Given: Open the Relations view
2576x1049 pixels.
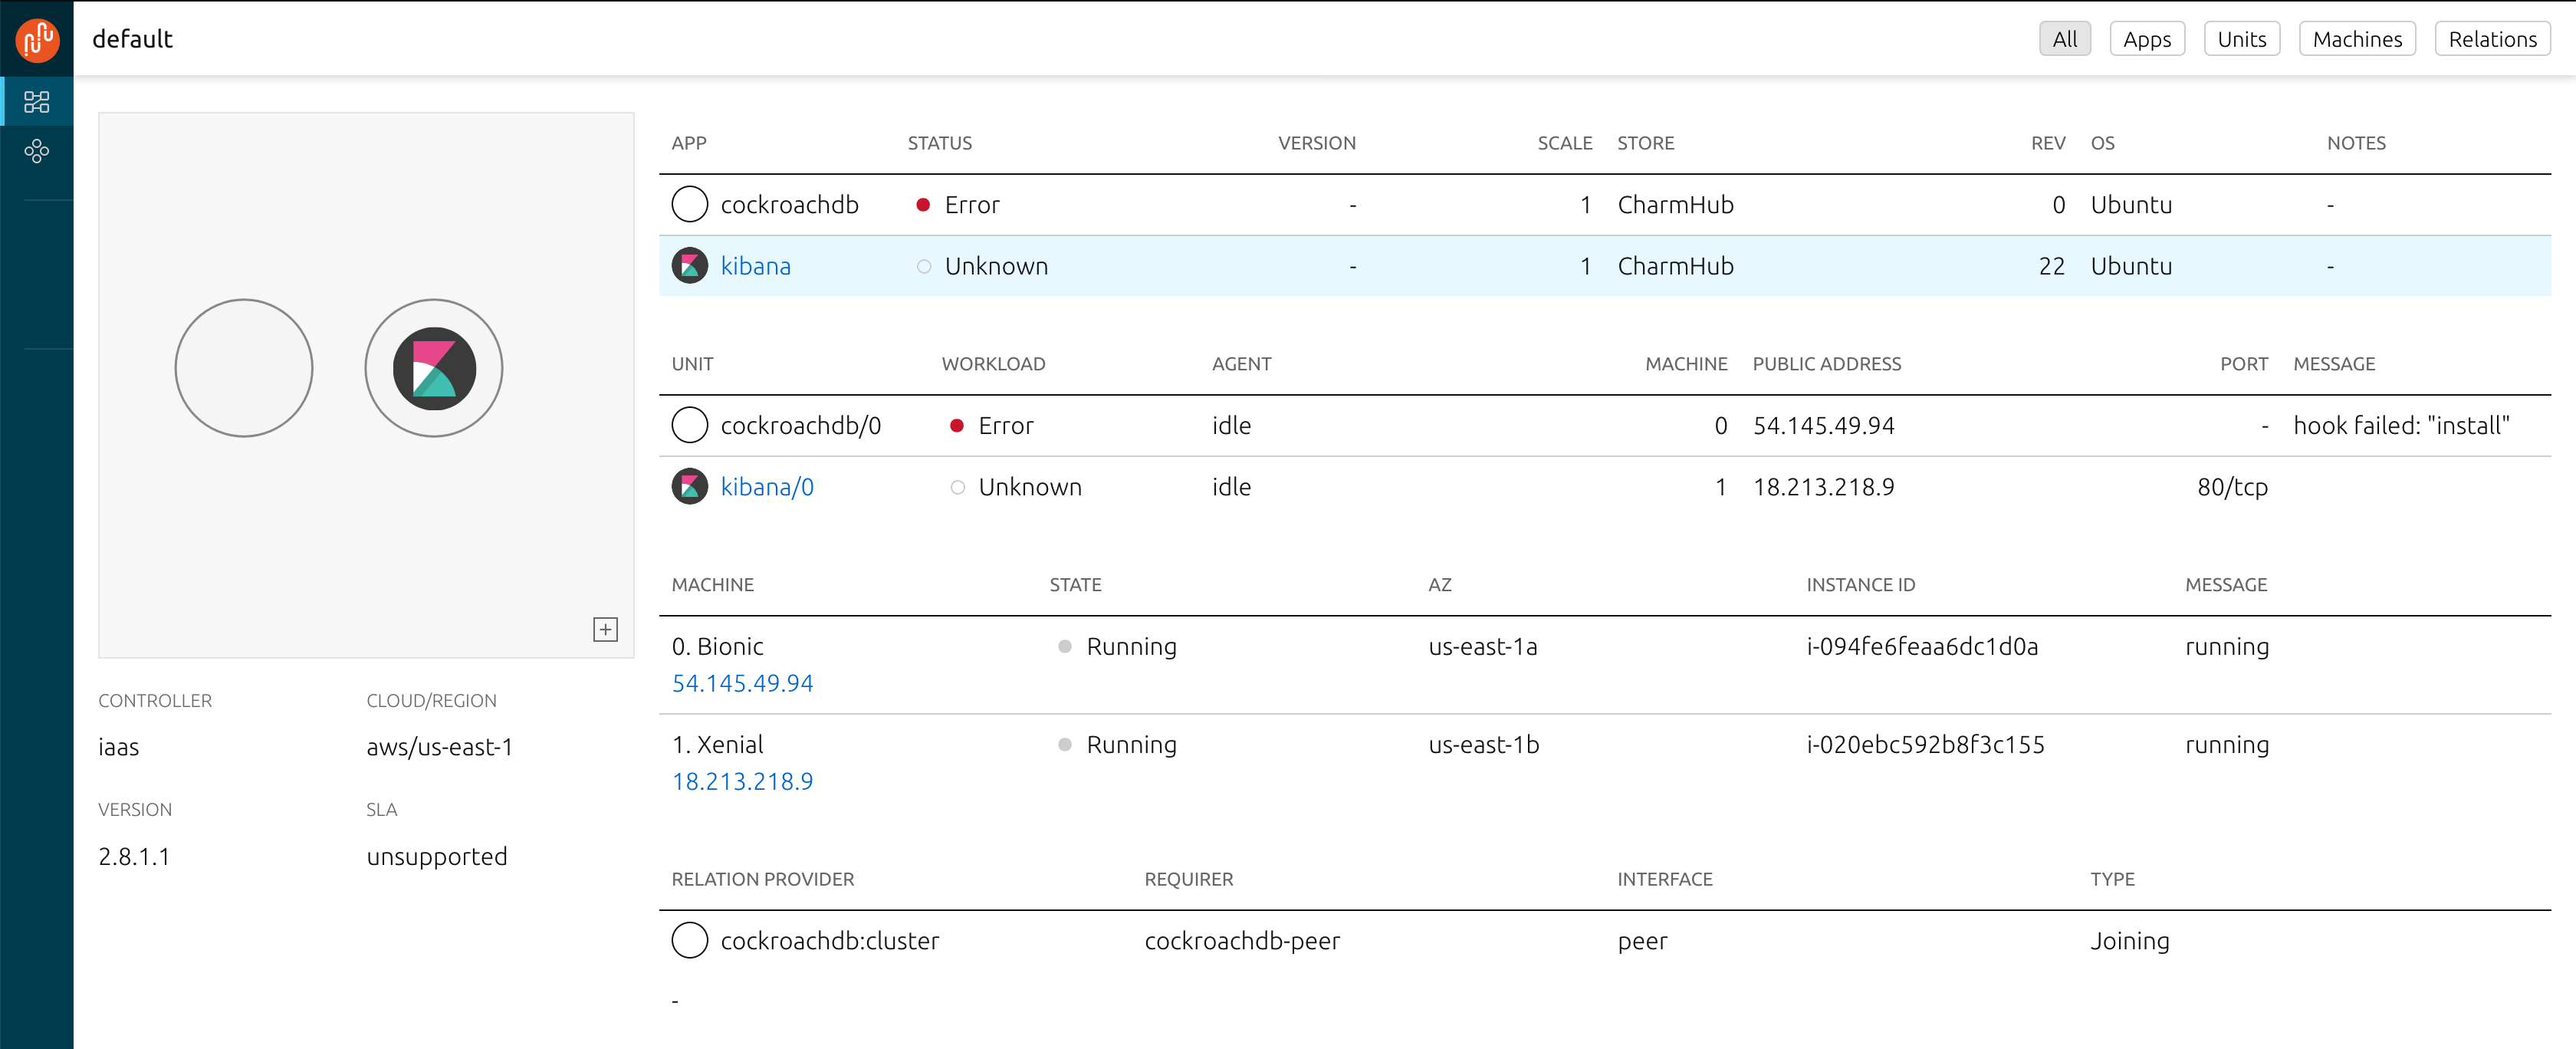Looking at the screenshot, I should pos(2492,38).
